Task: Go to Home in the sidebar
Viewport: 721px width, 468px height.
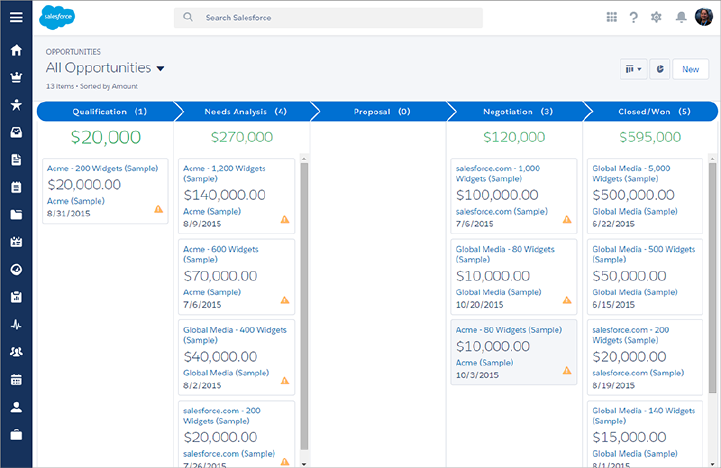Action: click(16, 51)
